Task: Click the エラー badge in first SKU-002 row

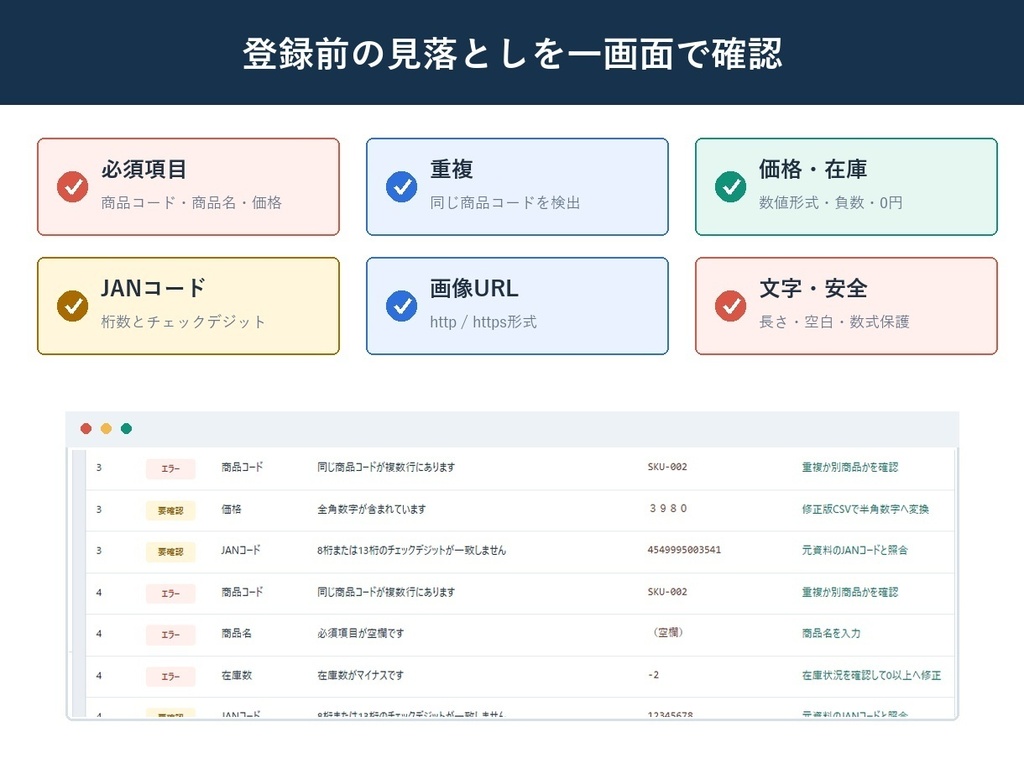Action: [x=170, y=469]
